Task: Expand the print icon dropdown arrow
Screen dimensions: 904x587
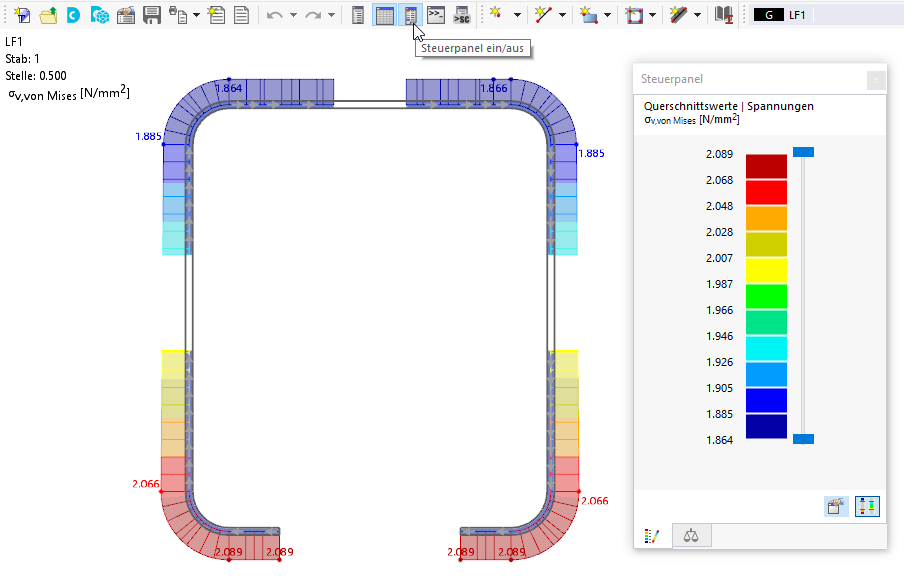Action: [x=197, y=15]
